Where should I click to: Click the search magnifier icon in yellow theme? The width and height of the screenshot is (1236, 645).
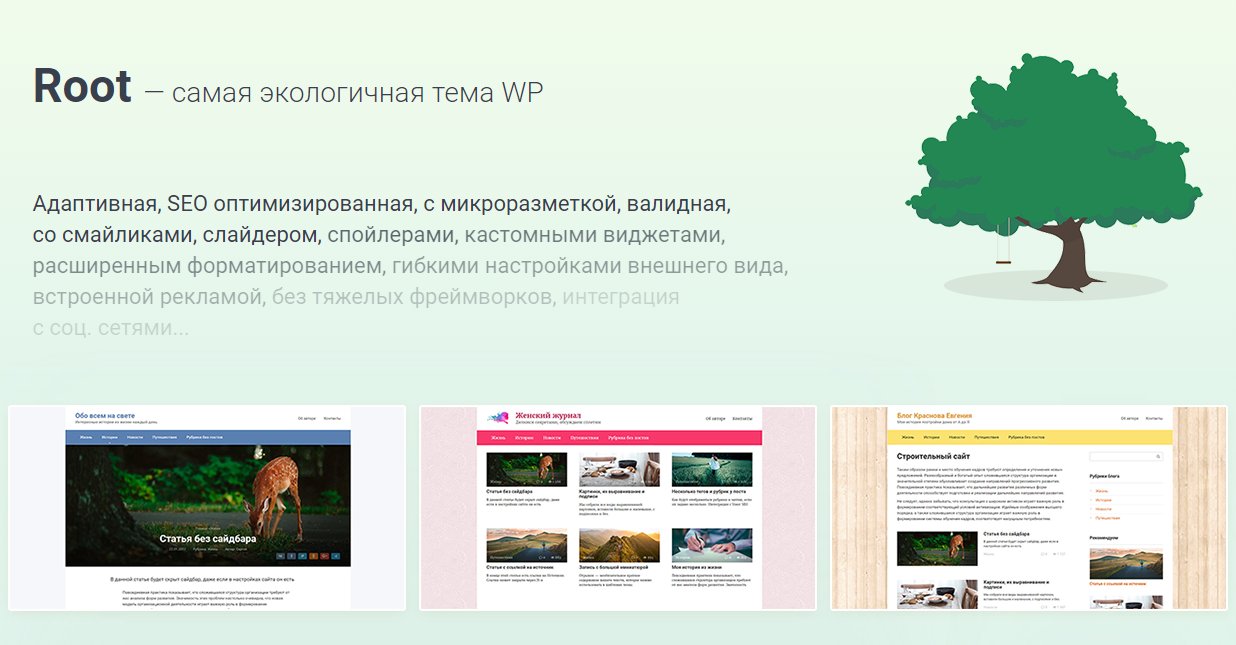click(1159, 456)
